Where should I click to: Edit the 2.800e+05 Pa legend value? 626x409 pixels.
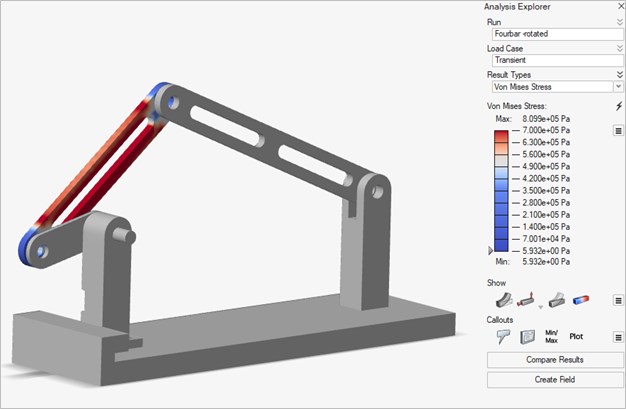coord(546,203)
